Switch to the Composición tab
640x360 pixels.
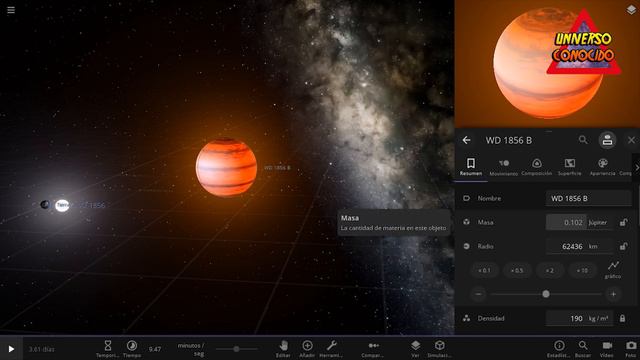pos(537,167)
